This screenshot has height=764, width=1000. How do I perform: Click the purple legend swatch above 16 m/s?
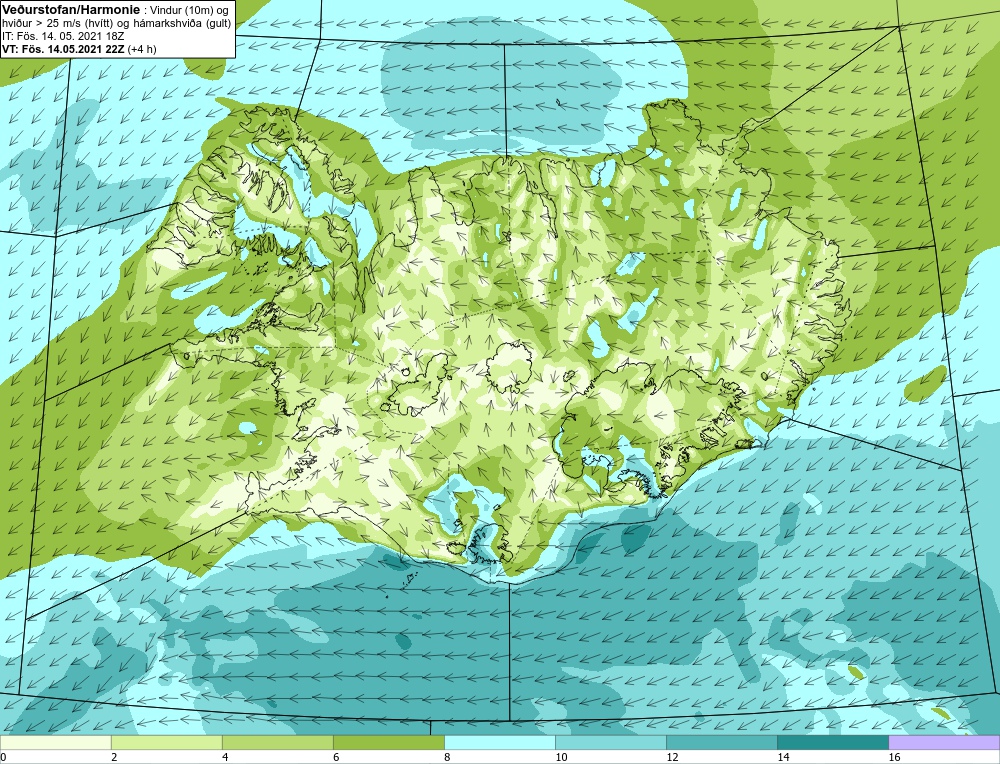[944, 742]
